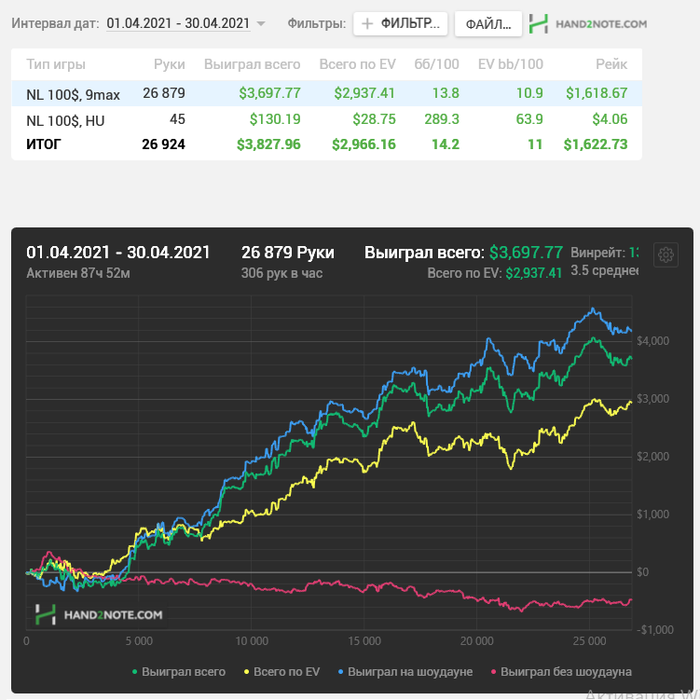Image resolution: width=700 pixels, height=700 pixels.
Task: Open the date range 01.04.2021 - 30.04.2021 selector
Action: point(178,23)
